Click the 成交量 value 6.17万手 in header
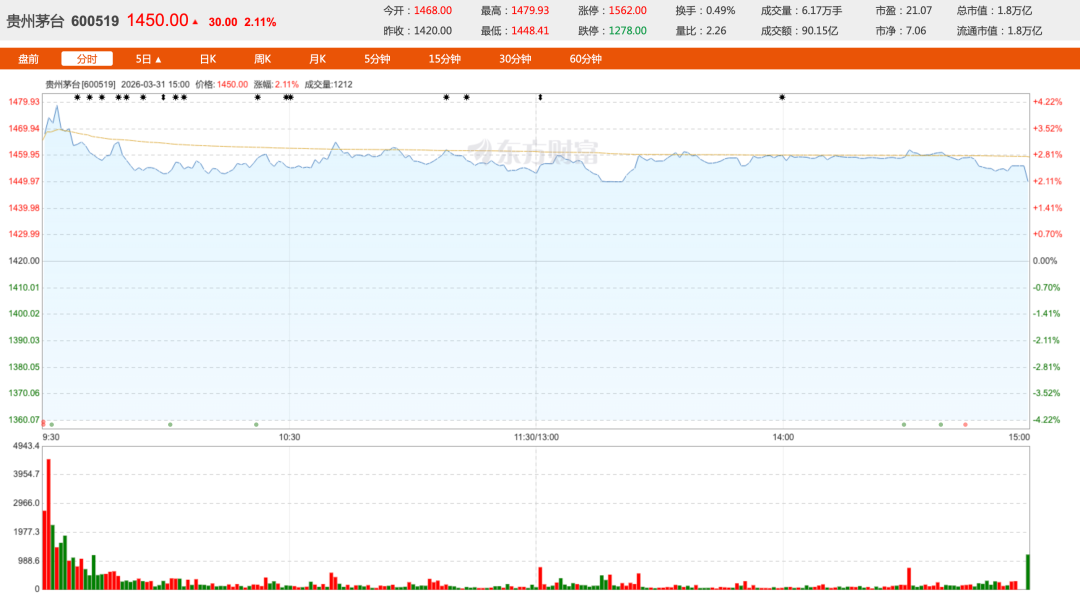 tap(822, 10)
